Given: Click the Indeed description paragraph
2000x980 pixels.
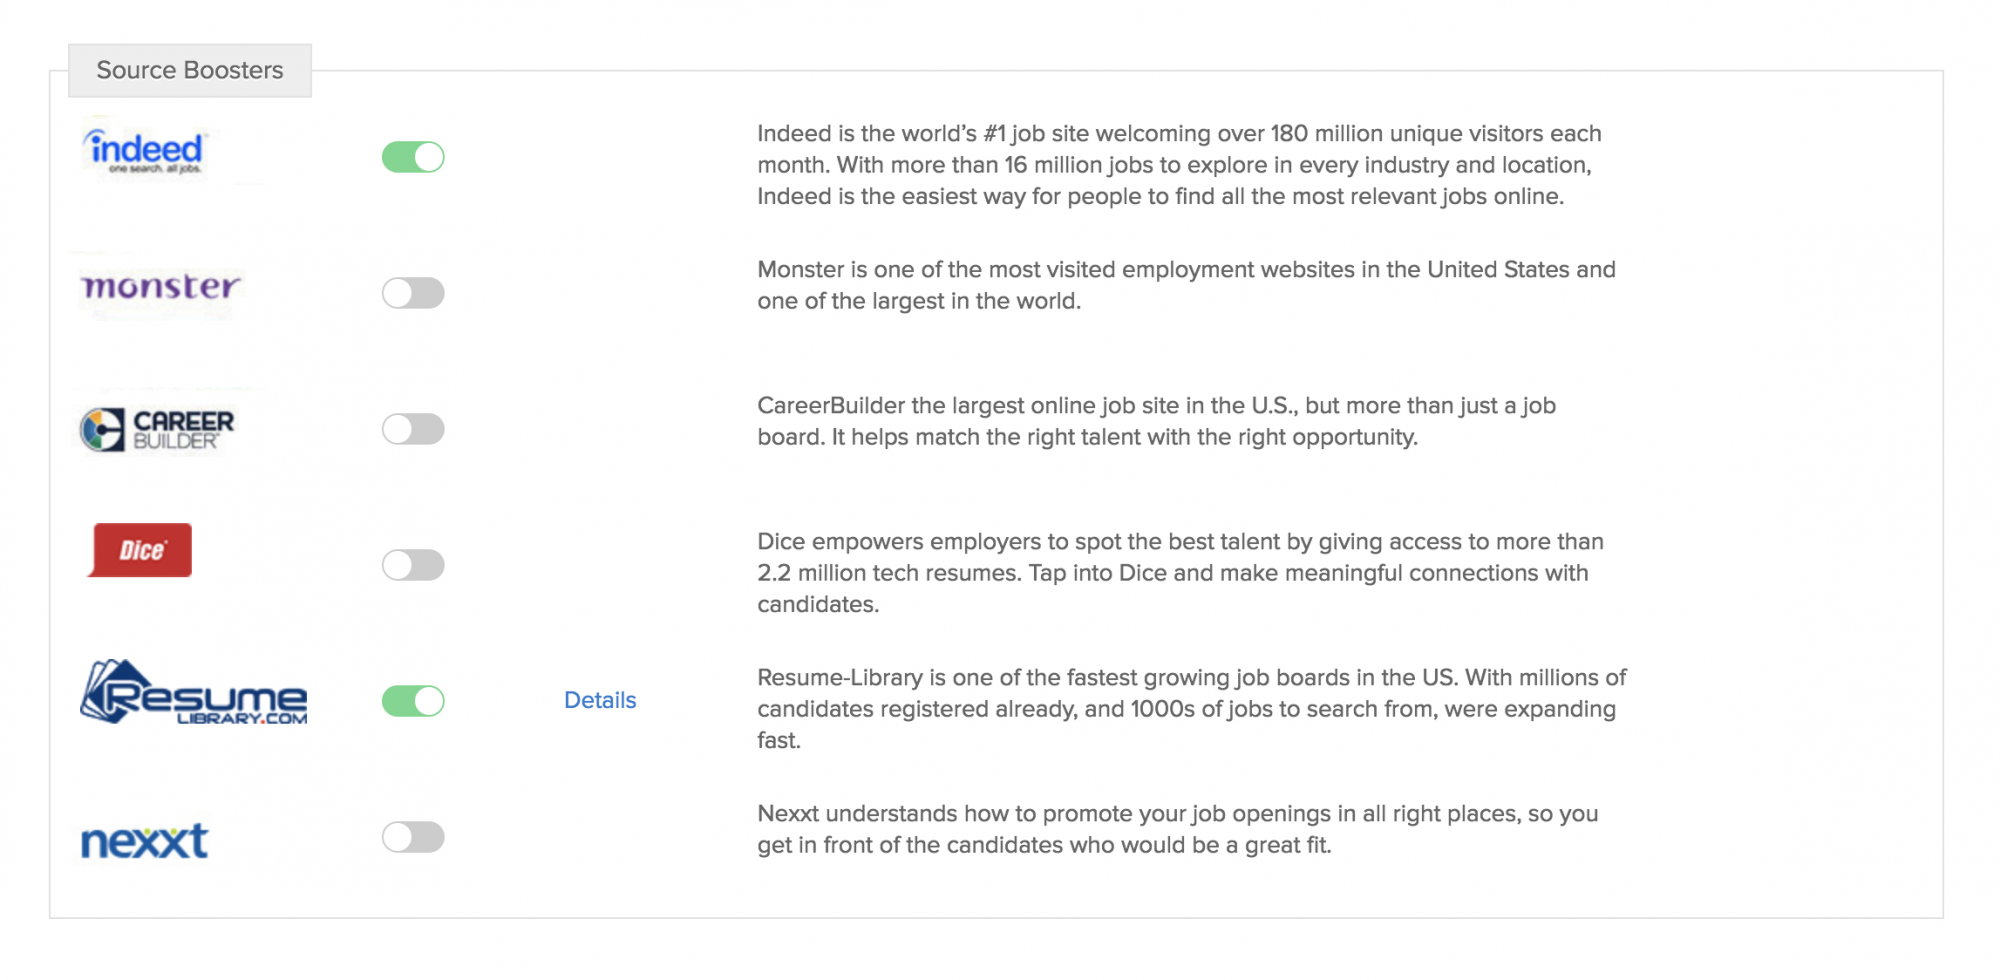Looking at the screenshot, I should point(1178,165).
